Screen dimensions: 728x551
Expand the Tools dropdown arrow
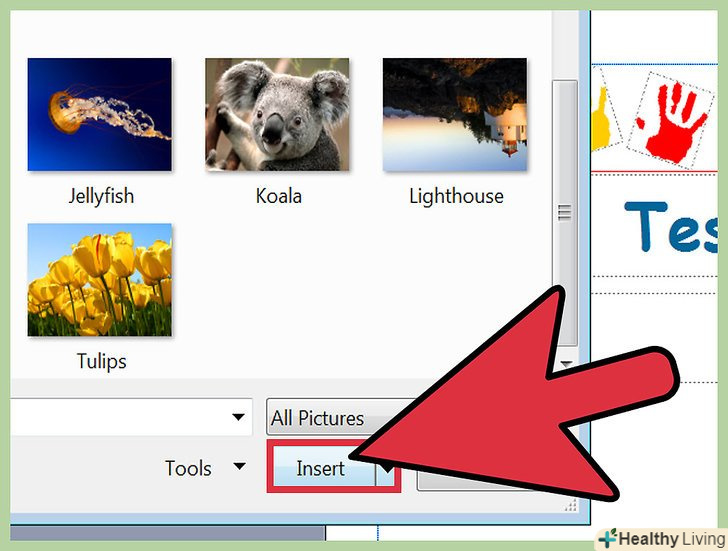(239, 466)
